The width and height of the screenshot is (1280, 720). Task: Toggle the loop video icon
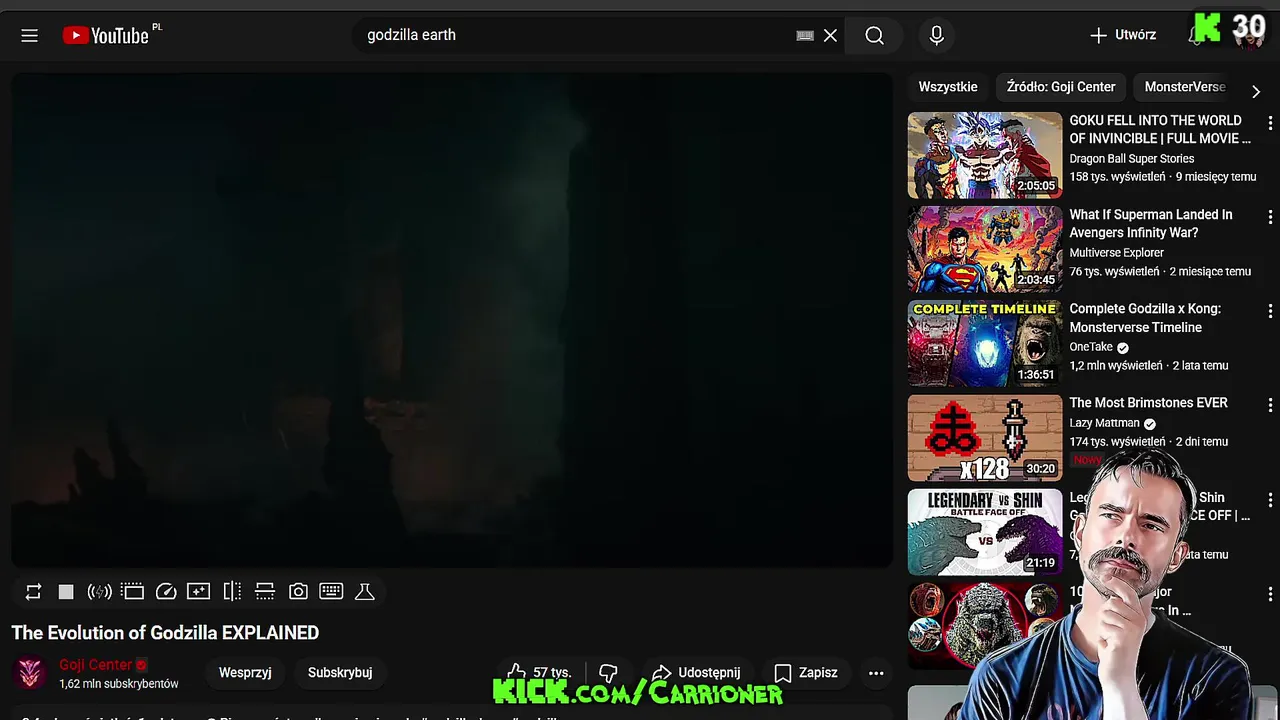[x=33, y=592]
